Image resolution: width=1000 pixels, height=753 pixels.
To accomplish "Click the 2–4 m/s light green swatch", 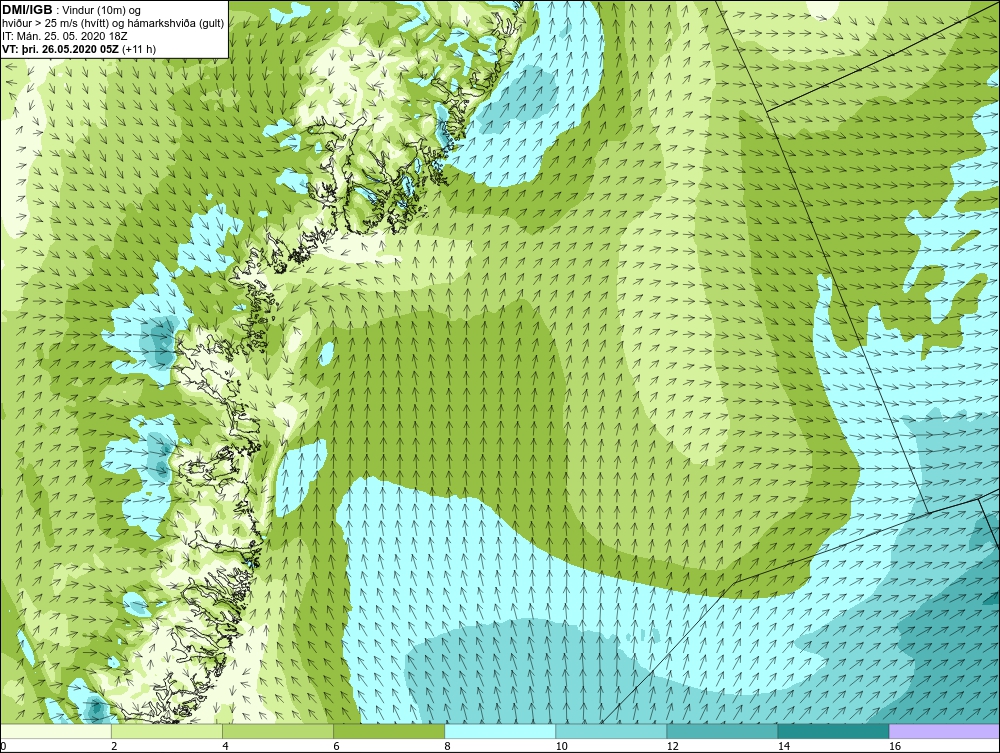I will pyautogui.click(x=167, y=731).
